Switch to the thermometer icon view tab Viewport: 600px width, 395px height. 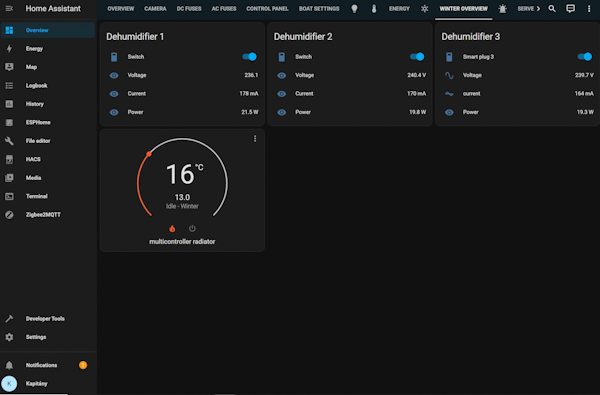coord(374,9)
